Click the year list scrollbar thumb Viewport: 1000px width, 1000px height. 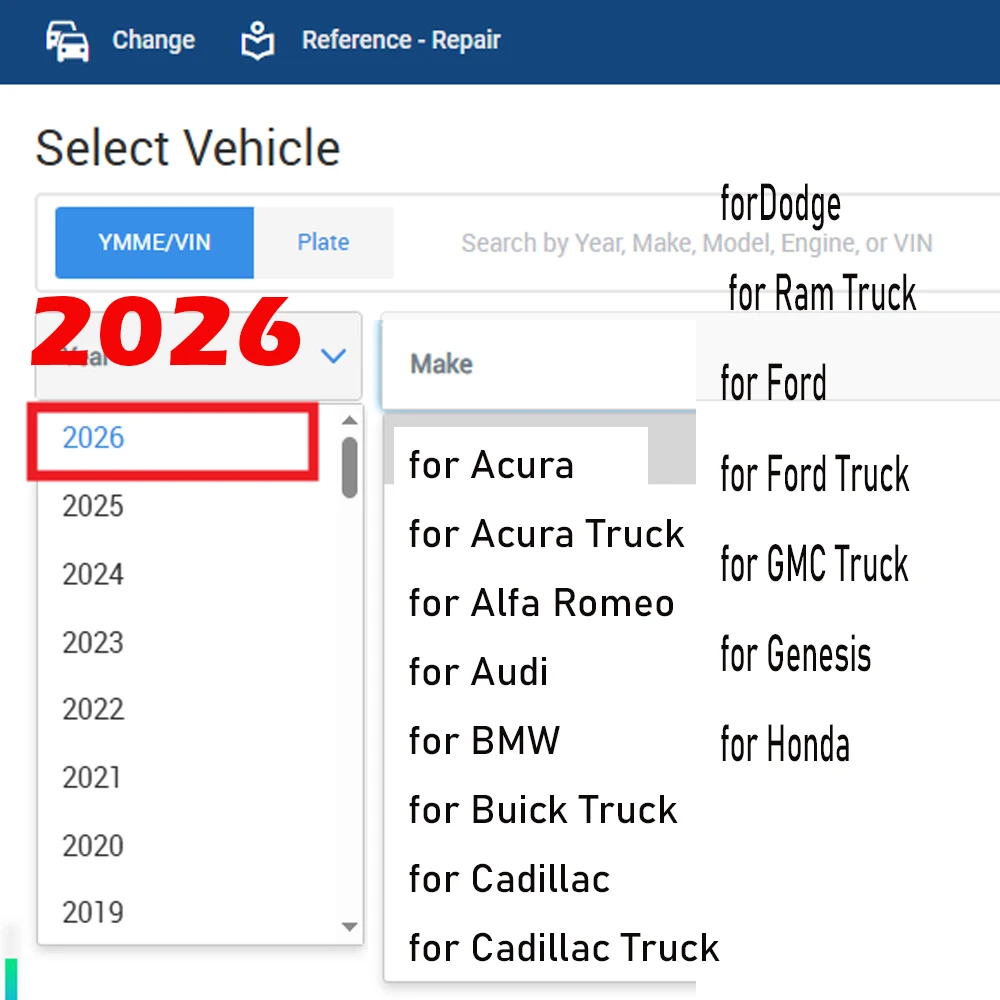coord(349,467)
